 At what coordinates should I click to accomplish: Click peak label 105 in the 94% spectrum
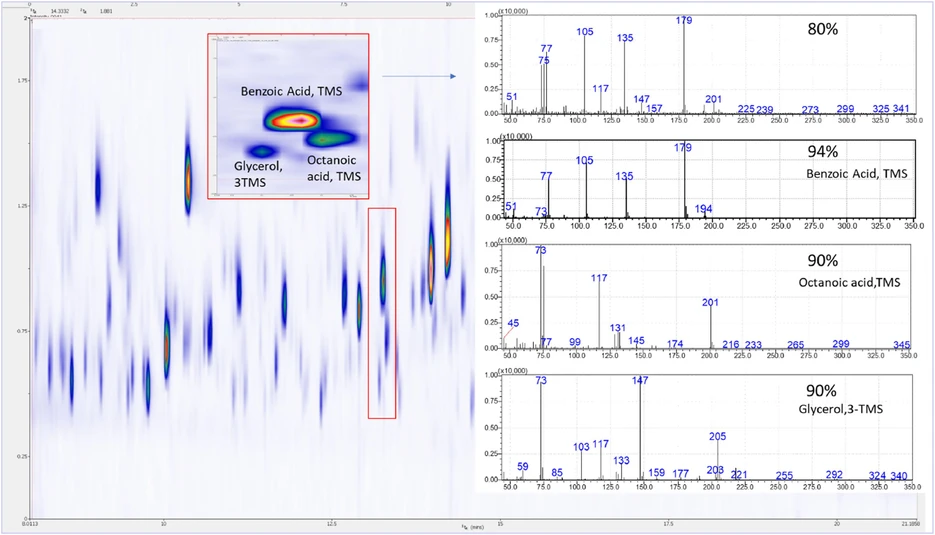[x=584, y=160]
